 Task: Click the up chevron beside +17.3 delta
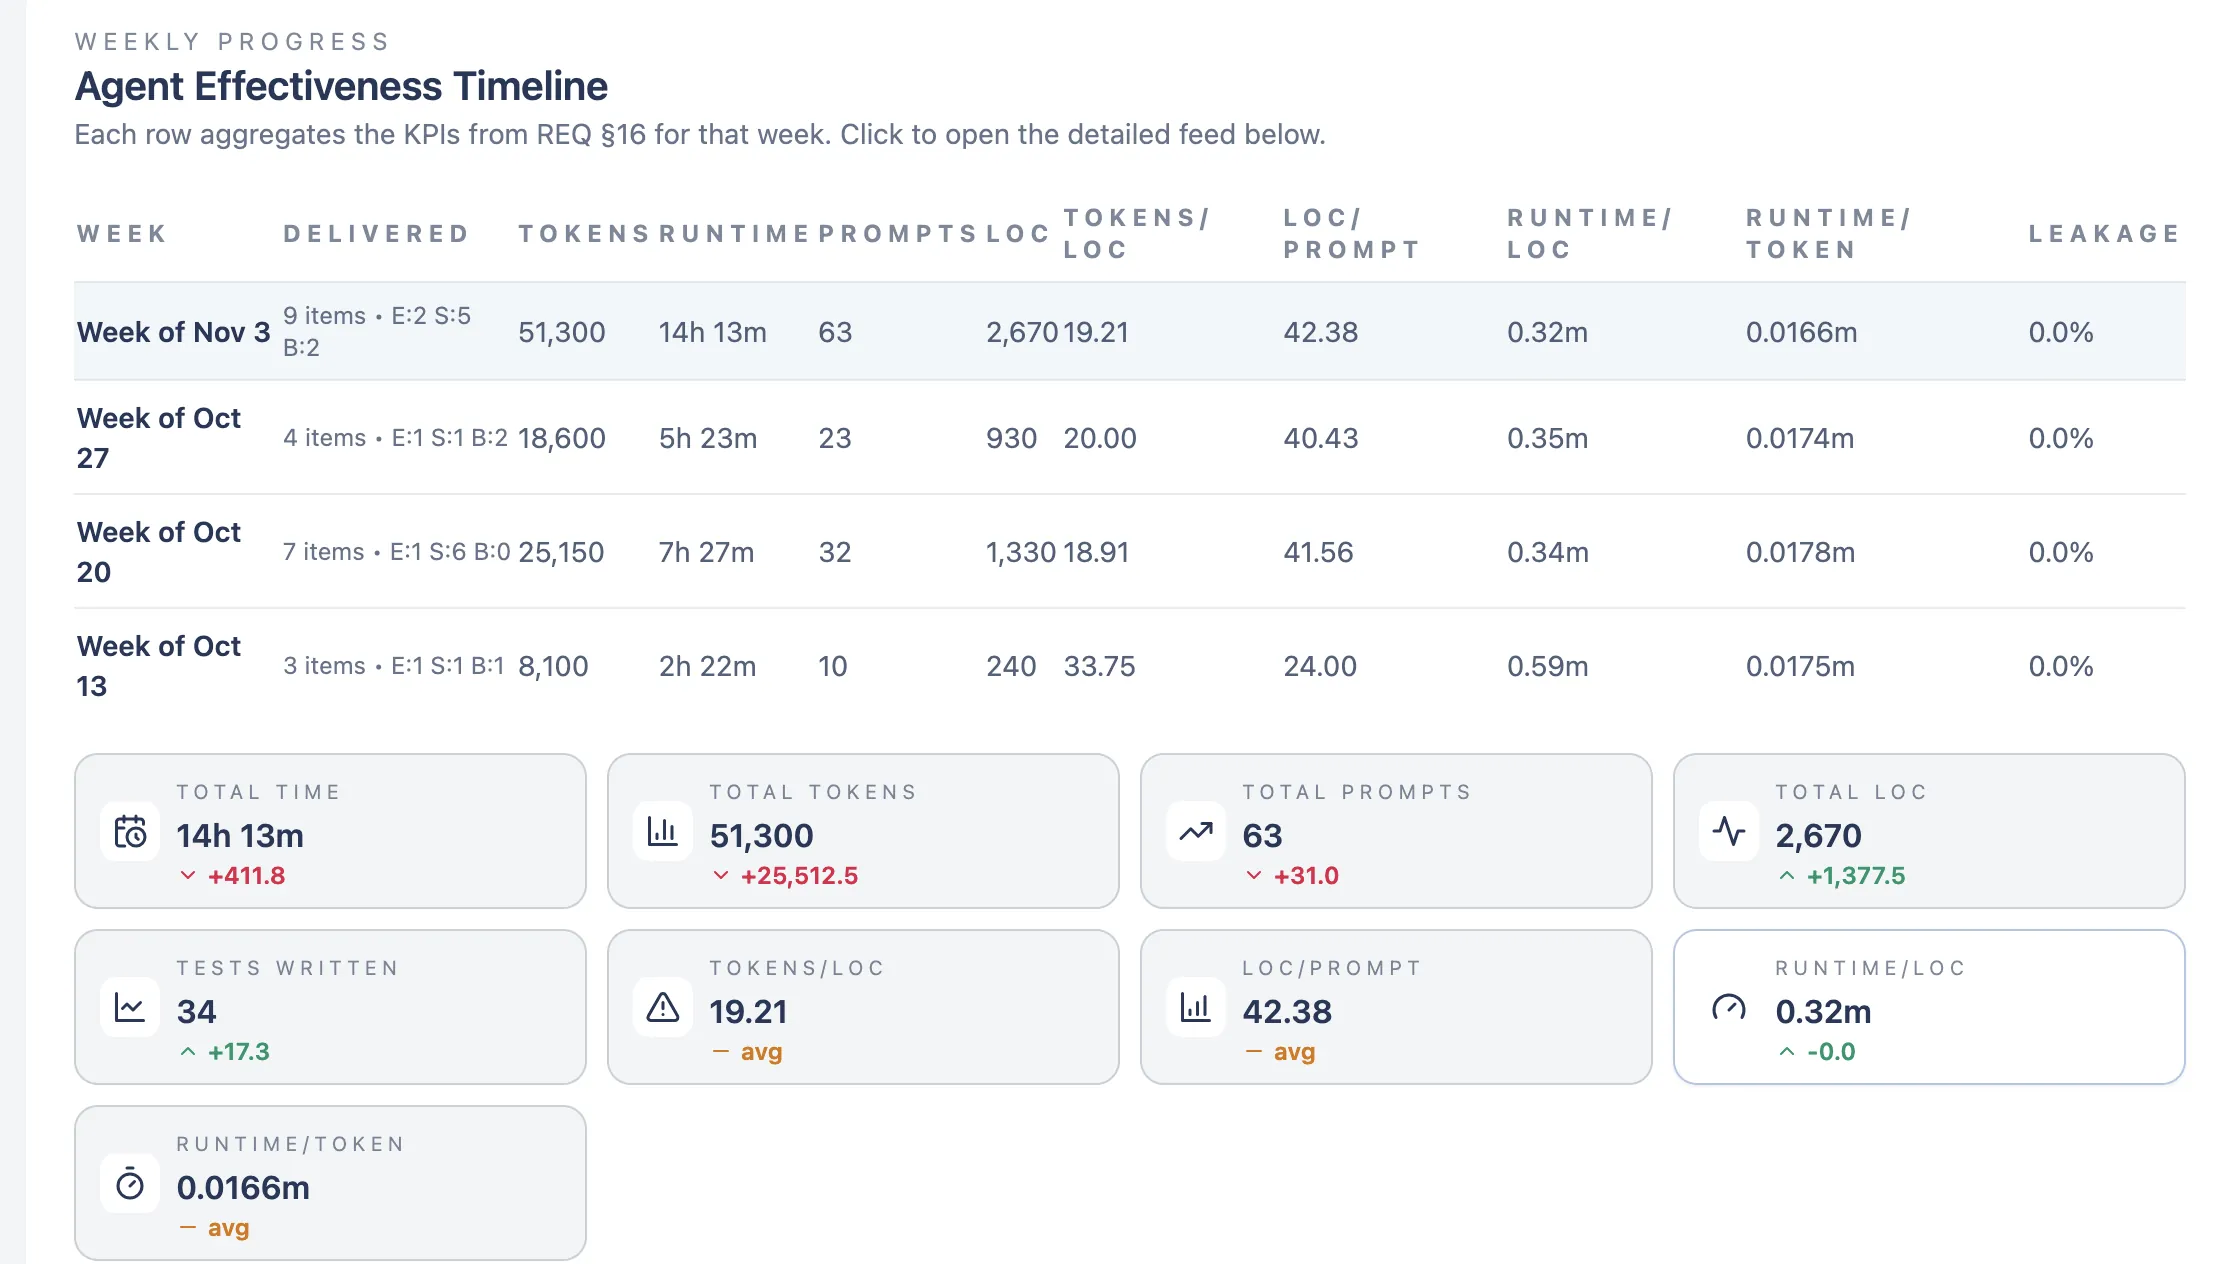[x=188, y=1052]
